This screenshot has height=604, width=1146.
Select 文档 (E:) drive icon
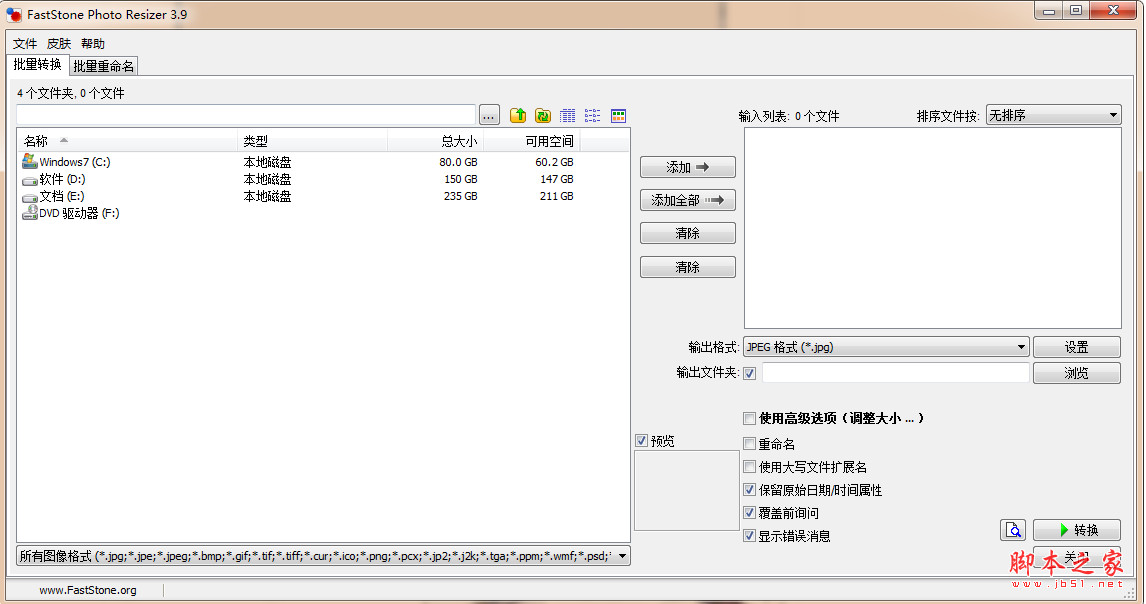[x=29, y=197]
